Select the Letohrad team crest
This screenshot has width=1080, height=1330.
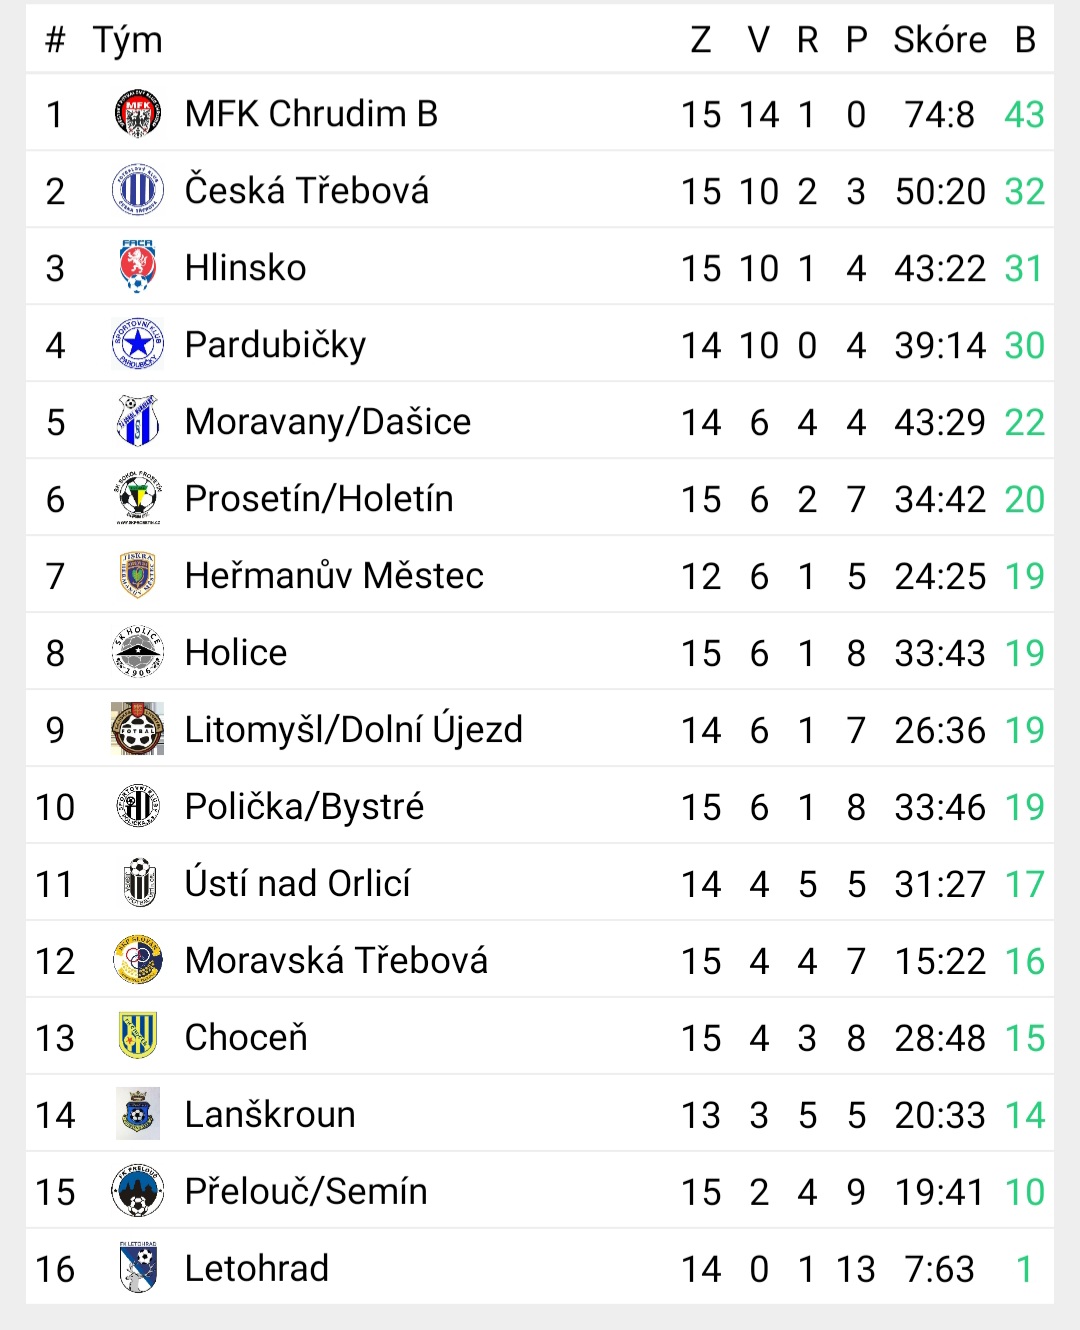tap(138, 1267)
